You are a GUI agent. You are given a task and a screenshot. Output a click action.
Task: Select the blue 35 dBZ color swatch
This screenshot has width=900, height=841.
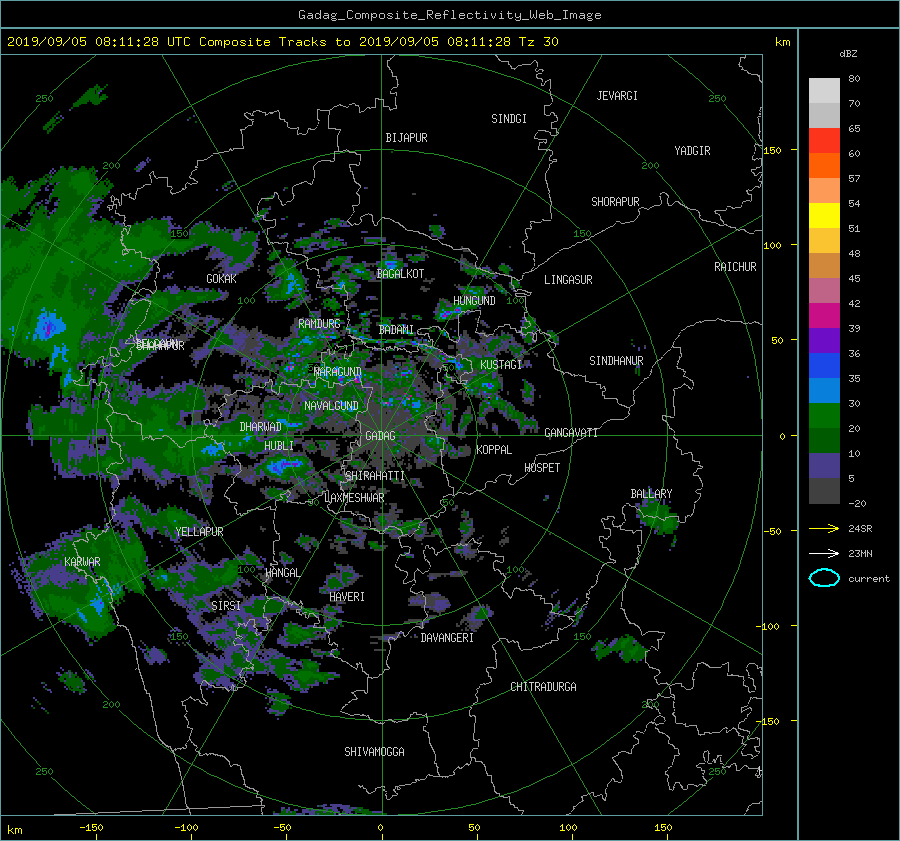point(824,366)
